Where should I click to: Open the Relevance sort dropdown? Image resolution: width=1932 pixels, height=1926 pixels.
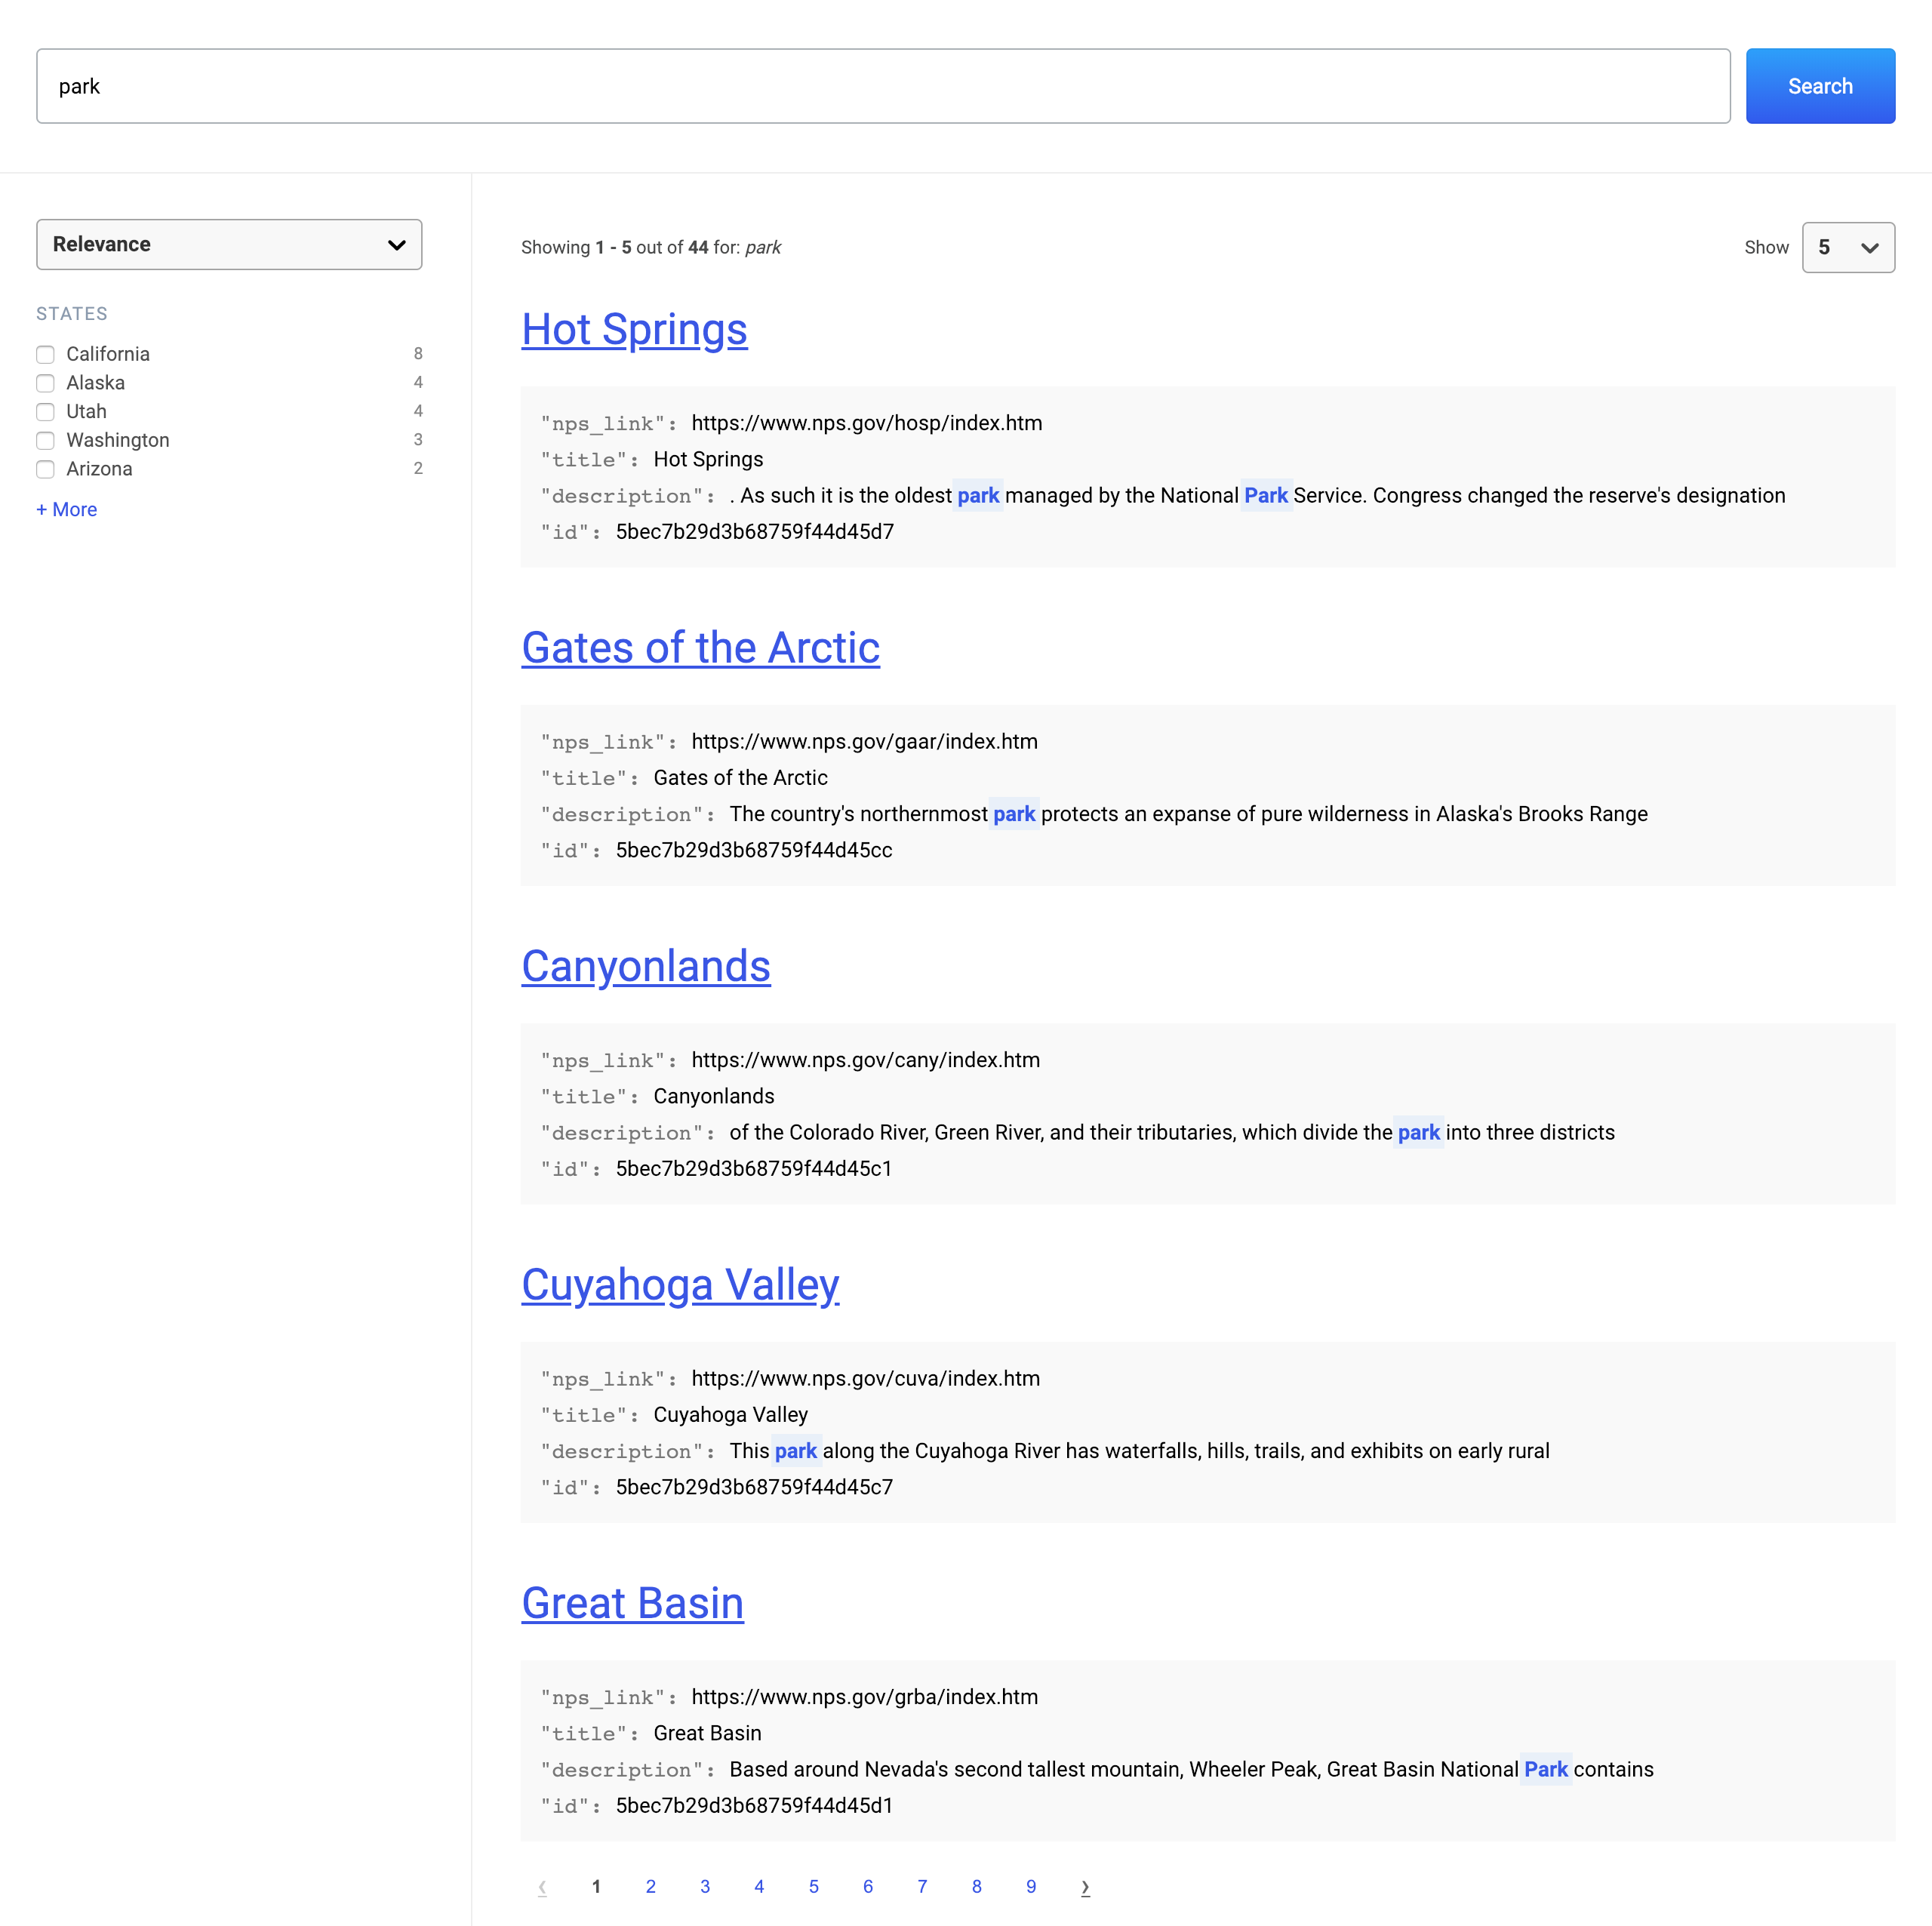(x=229, y=245)
